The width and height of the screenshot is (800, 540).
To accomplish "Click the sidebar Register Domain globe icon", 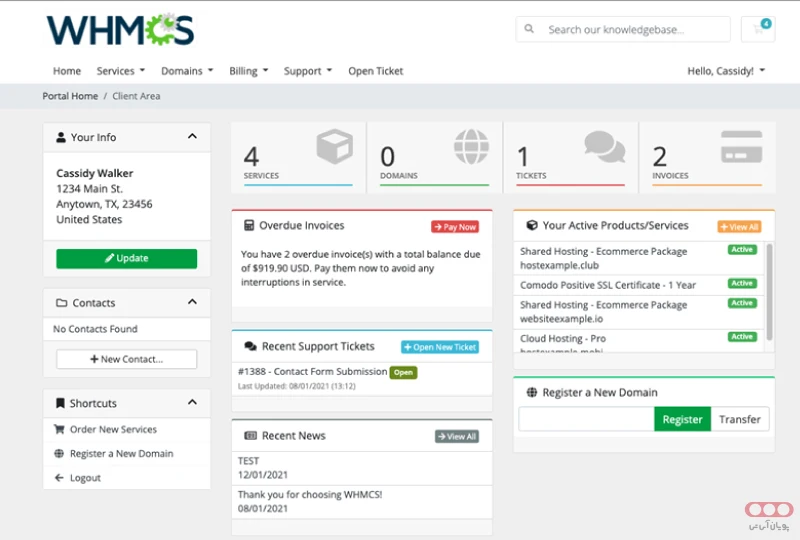I will pyautogui.click(x=59, y=453).
